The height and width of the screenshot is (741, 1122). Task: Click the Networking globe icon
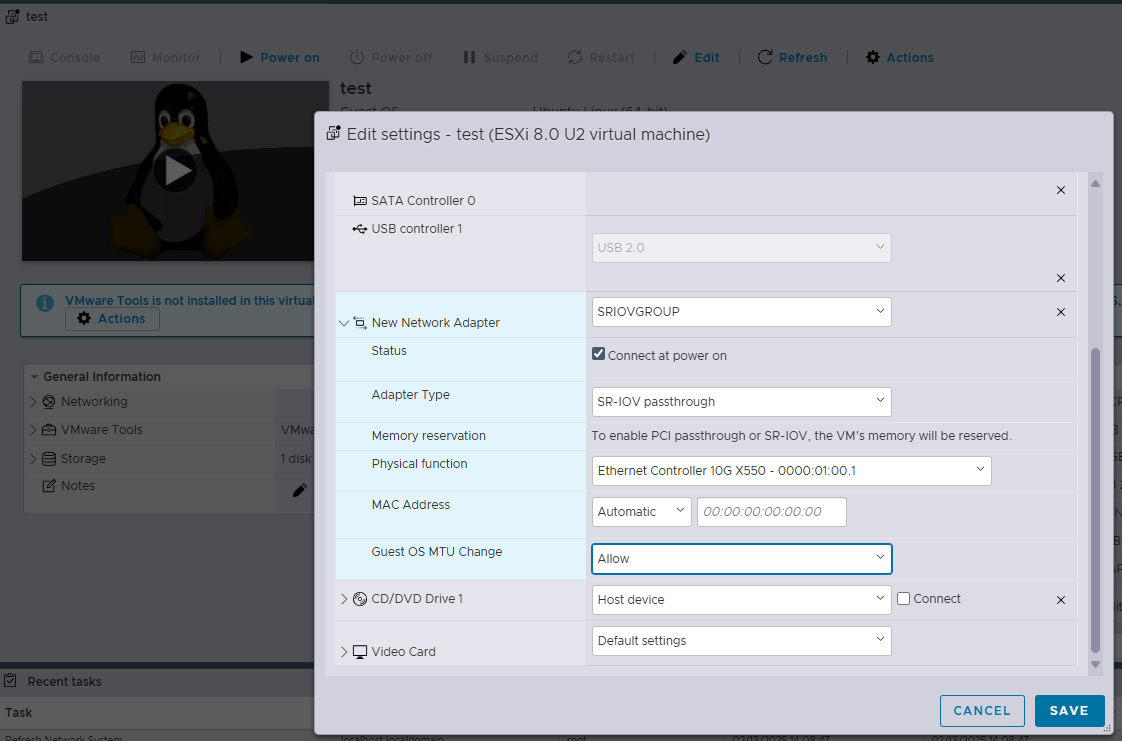point(49,402)
